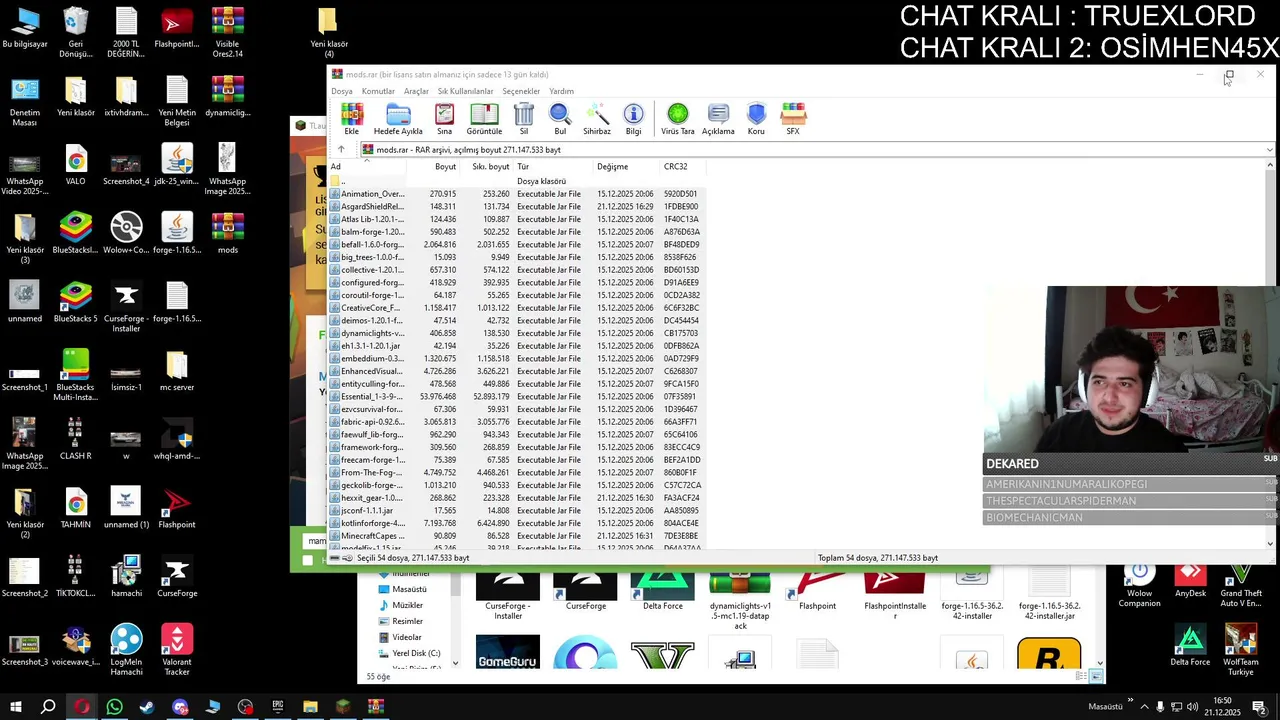This screenshot has width=1280, height=720.
Task: Select Müzikler in Explorer navigation pane
Action: (407, 605)
